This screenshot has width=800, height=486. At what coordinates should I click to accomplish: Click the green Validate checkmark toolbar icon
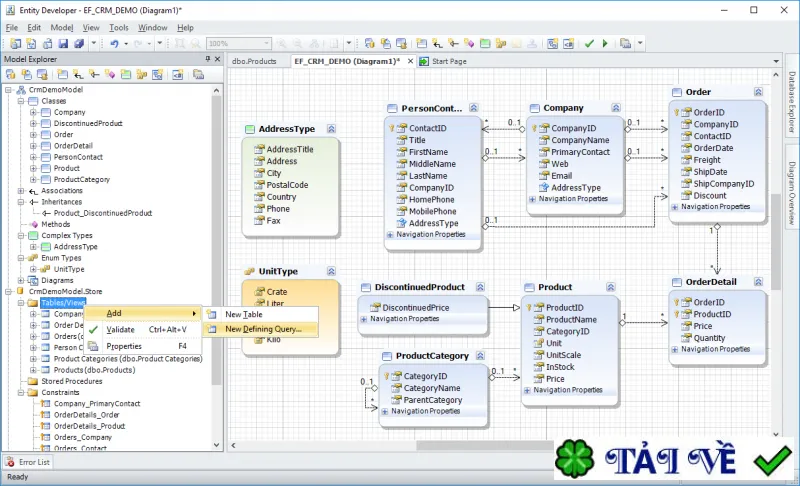pos(589,44)
